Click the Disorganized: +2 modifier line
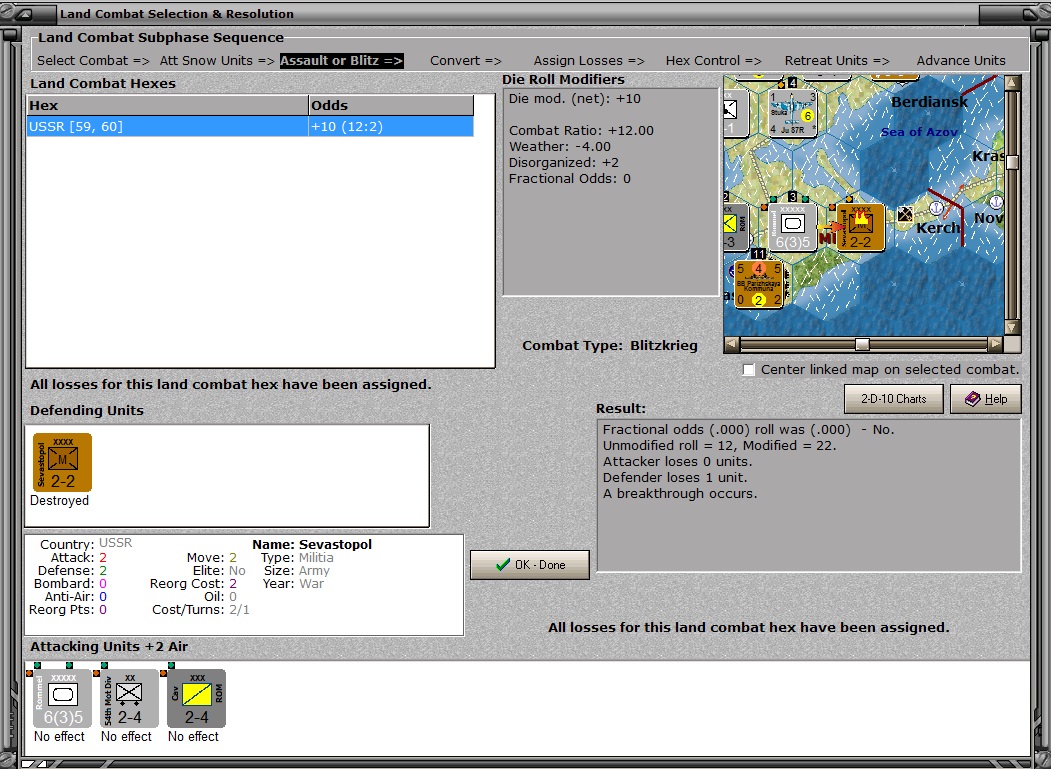This screenshot has height=769, width=1051. click(564, 163)
